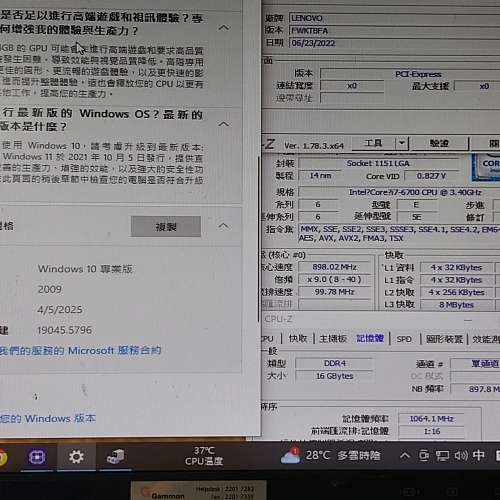Switch to the 快取 tab in CPU-Z
The image size is (500, 500).
(x=298, y=339)
